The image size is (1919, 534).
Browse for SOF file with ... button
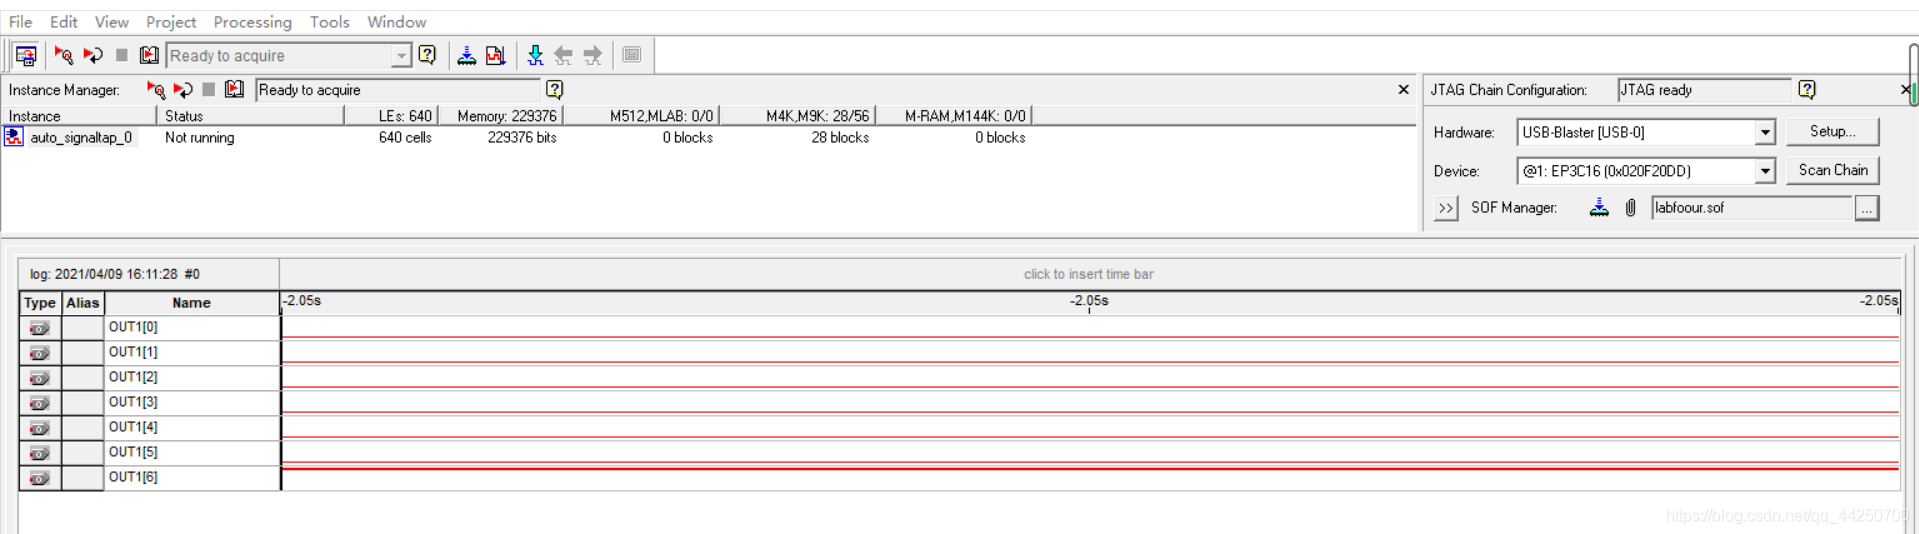[x=1866, y=207]
